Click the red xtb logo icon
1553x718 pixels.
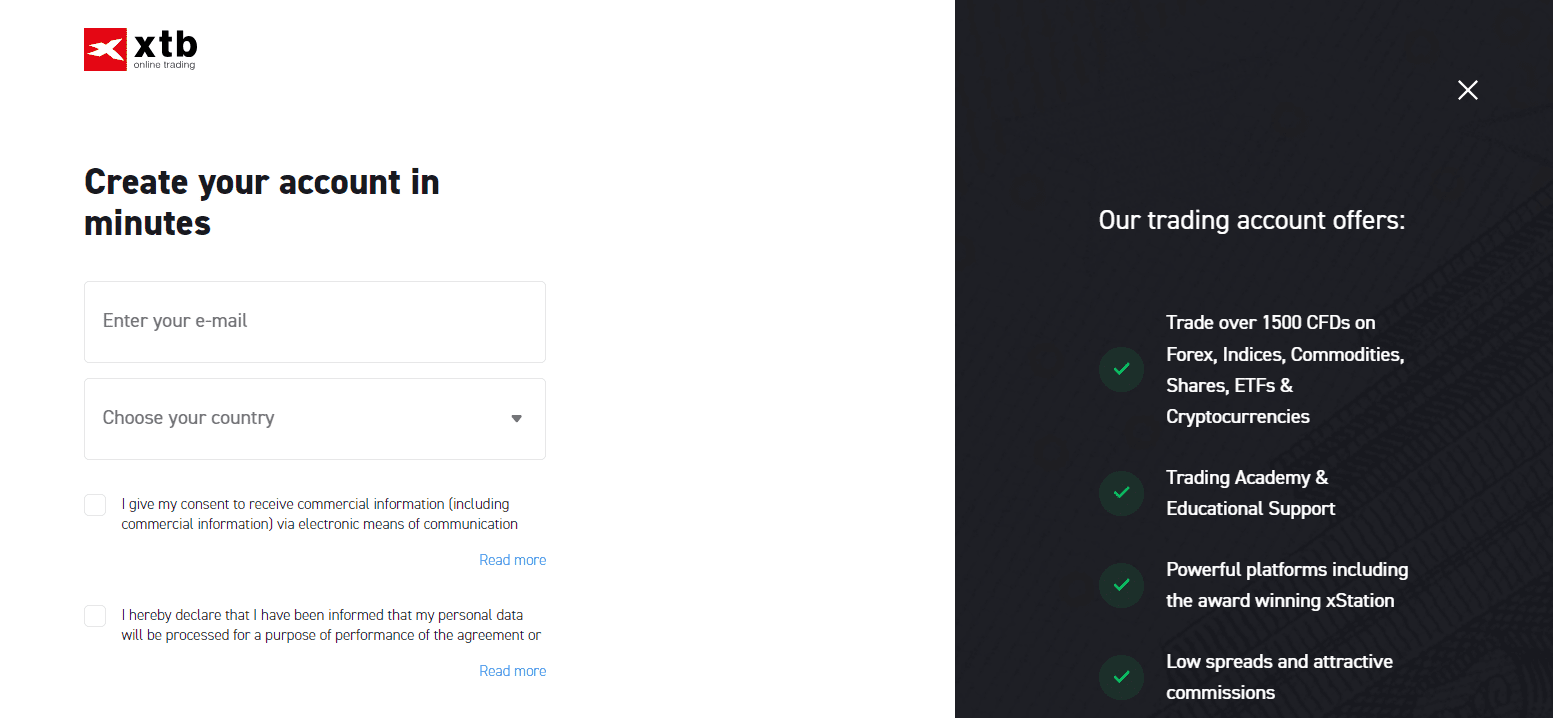(105, 50)
